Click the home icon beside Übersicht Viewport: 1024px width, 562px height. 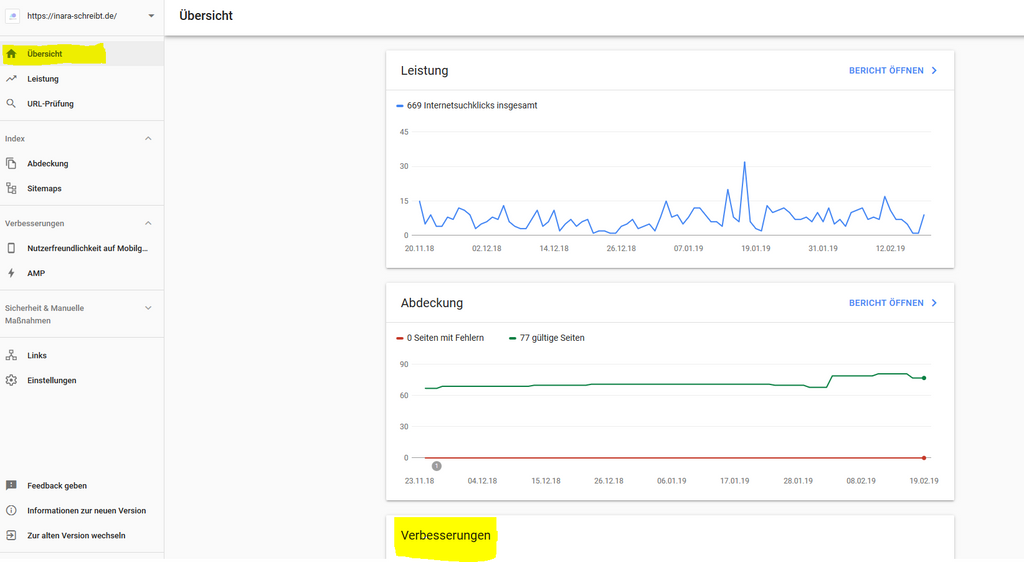11,54
